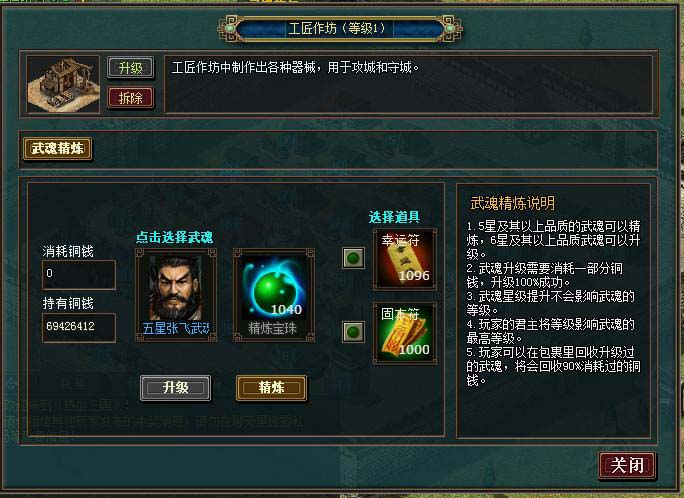Click the 工匠作坊 title banner
The height and width of the screenshot is (498, 684).
tap(340, 29)
